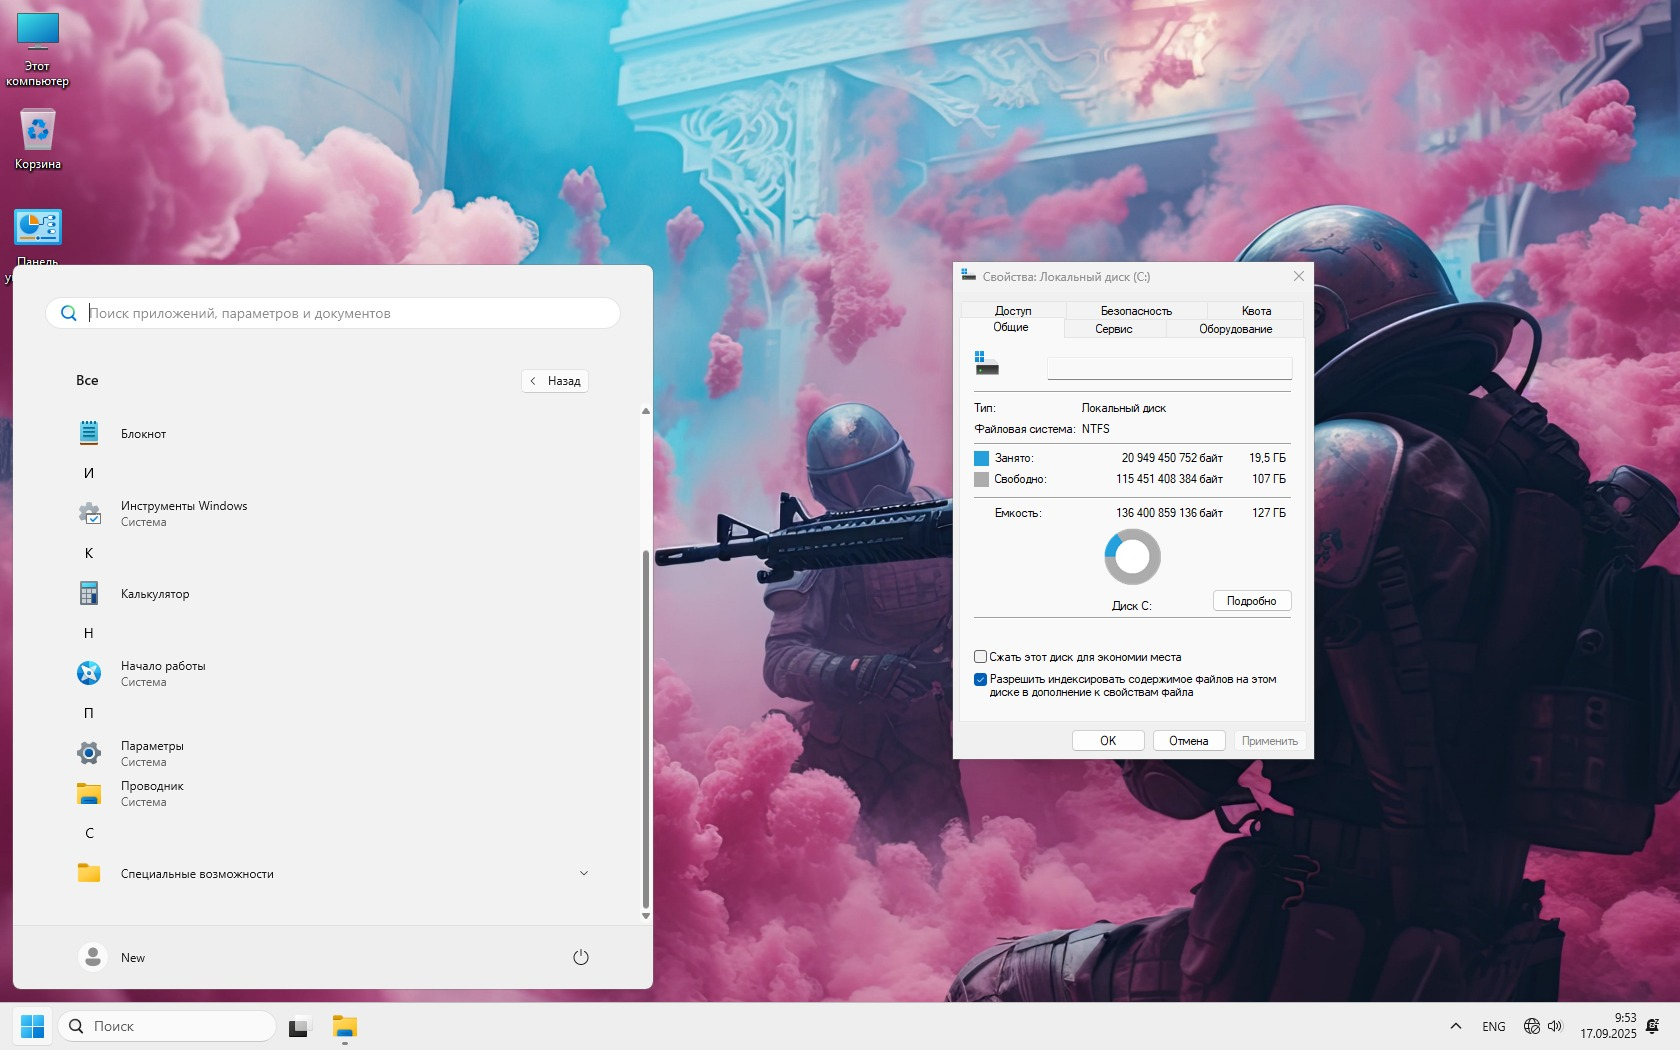This screenshot has width=1680, height=1050.
Task: Switch to the Сервис tab
Action: 1114,329
